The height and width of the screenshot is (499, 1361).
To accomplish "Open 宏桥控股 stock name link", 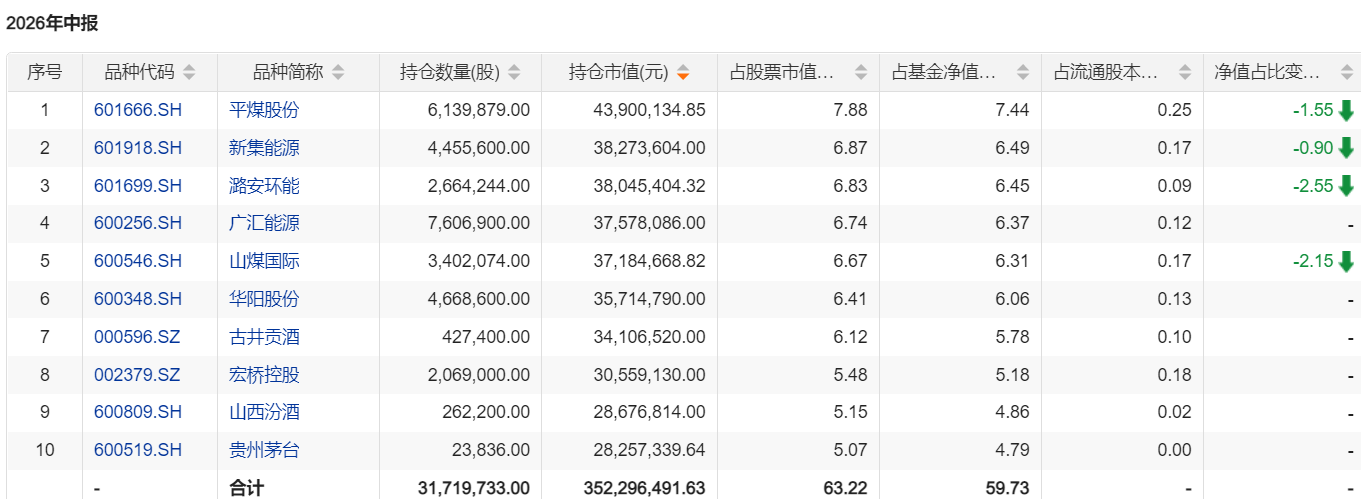I will (x=264, y=375).
